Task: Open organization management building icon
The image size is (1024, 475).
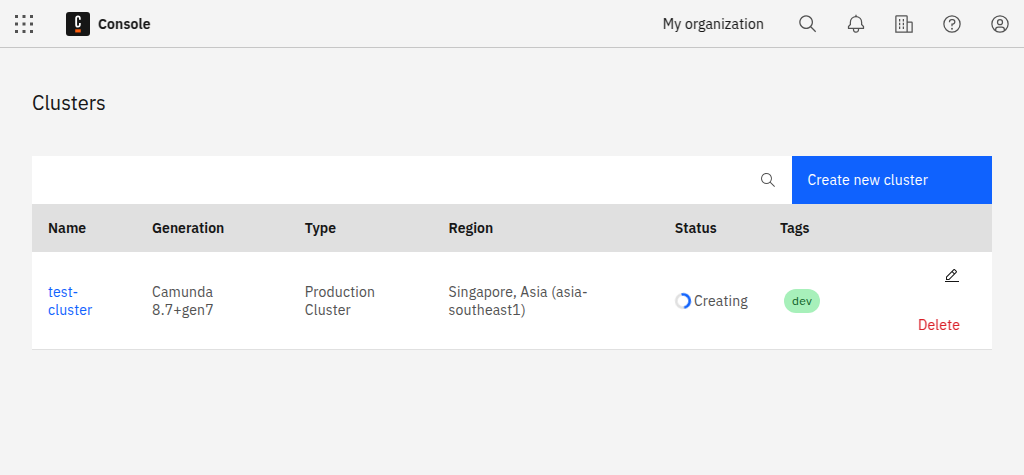Action: click(903, 24)
